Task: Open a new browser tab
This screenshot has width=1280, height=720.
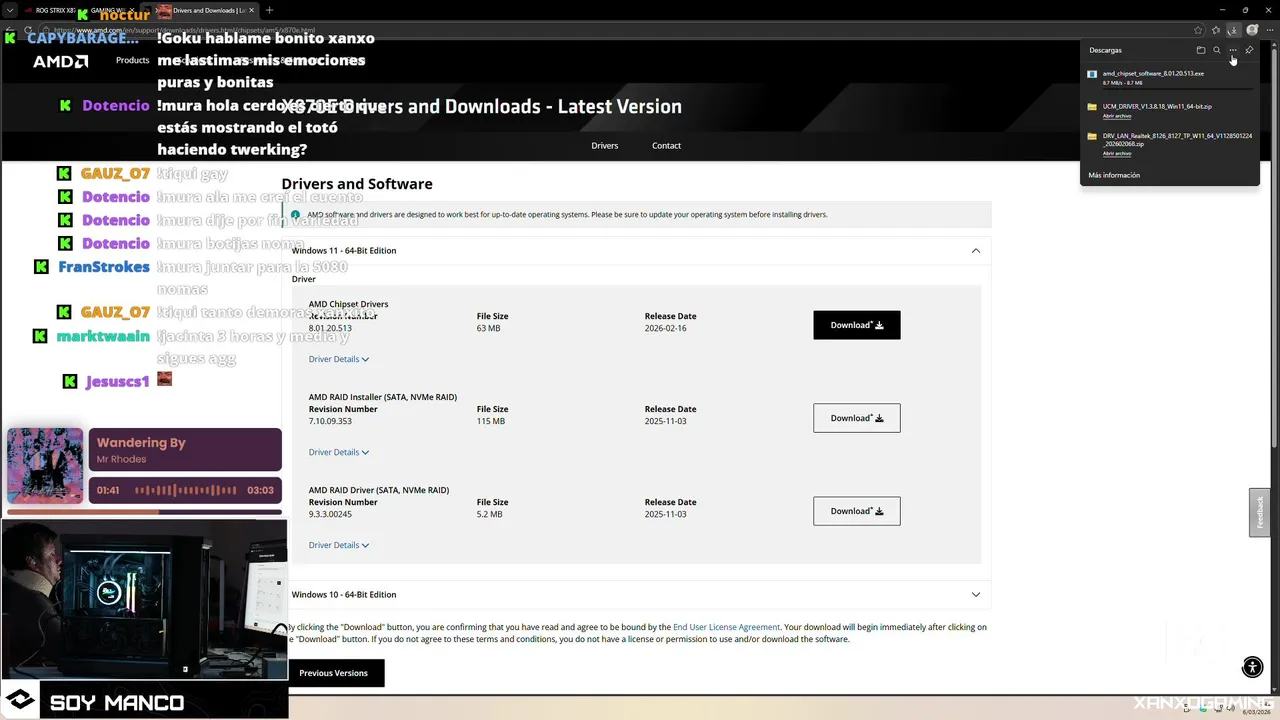Action: click(269, 10)
